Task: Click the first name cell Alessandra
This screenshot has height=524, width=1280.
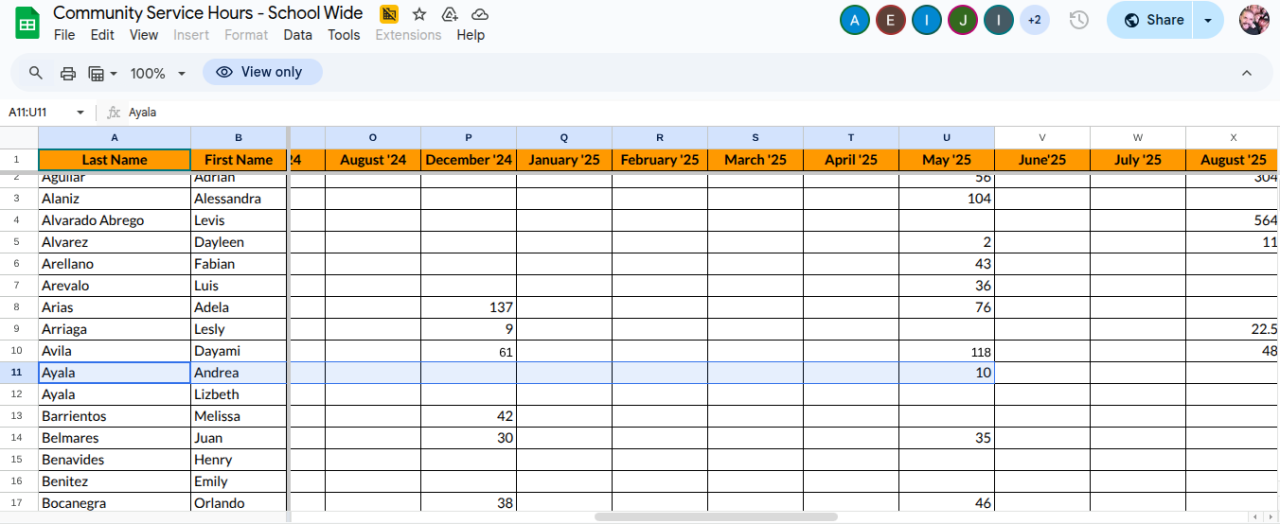Action: click(x=238, y=198)
